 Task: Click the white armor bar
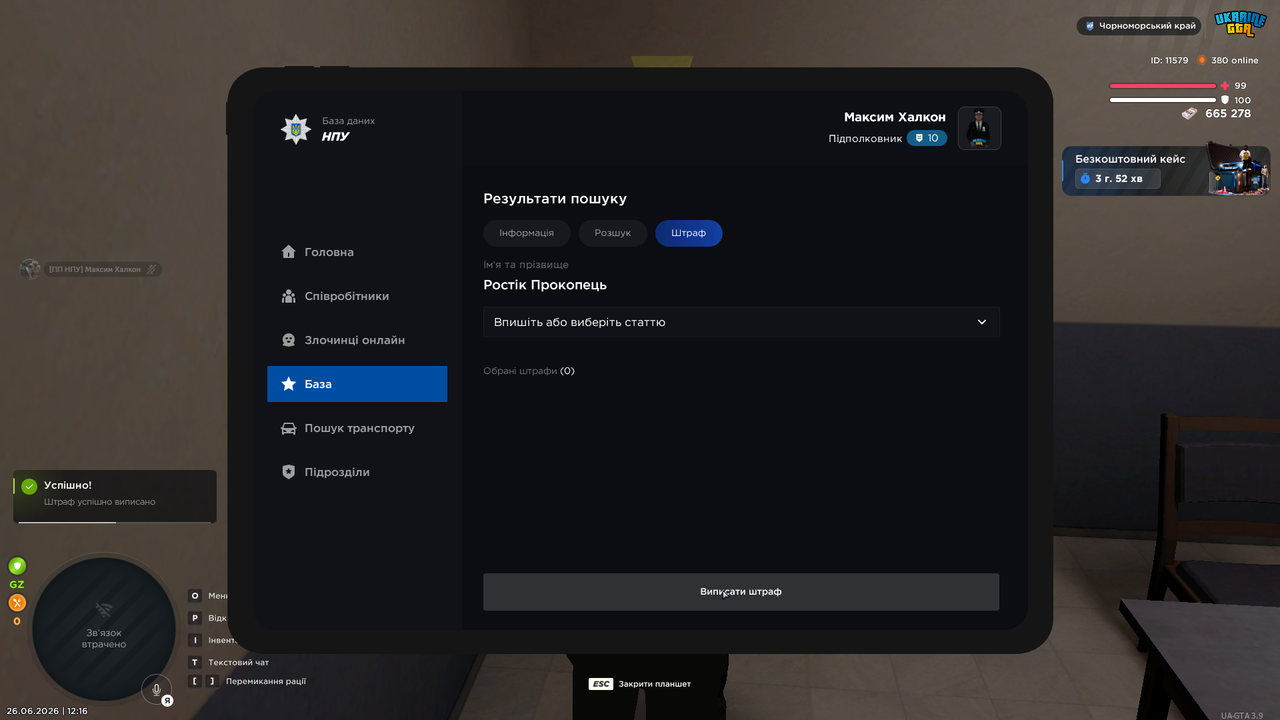pyautogui.click(x=1163, y=100)
